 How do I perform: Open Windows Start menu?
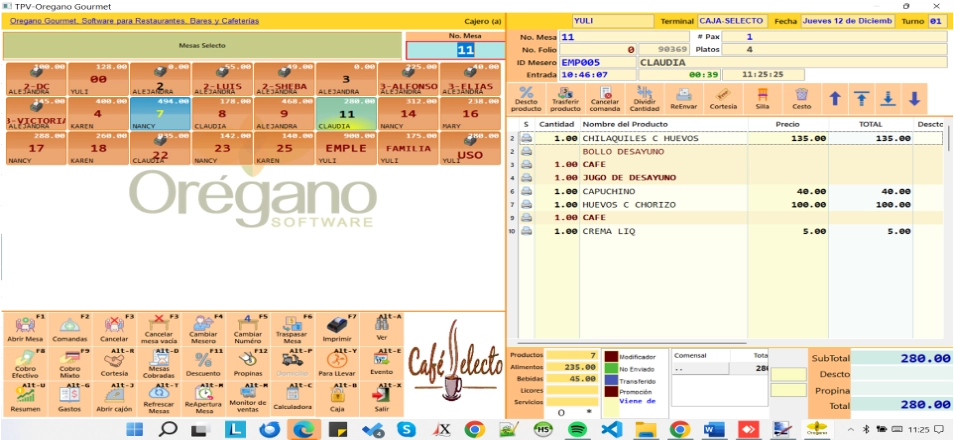(x=134, y=429)
